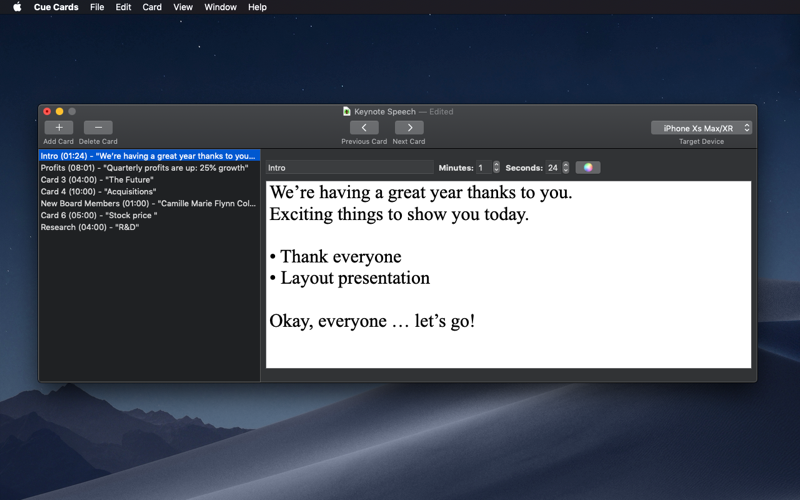Open the Window menu

point(220,7)
